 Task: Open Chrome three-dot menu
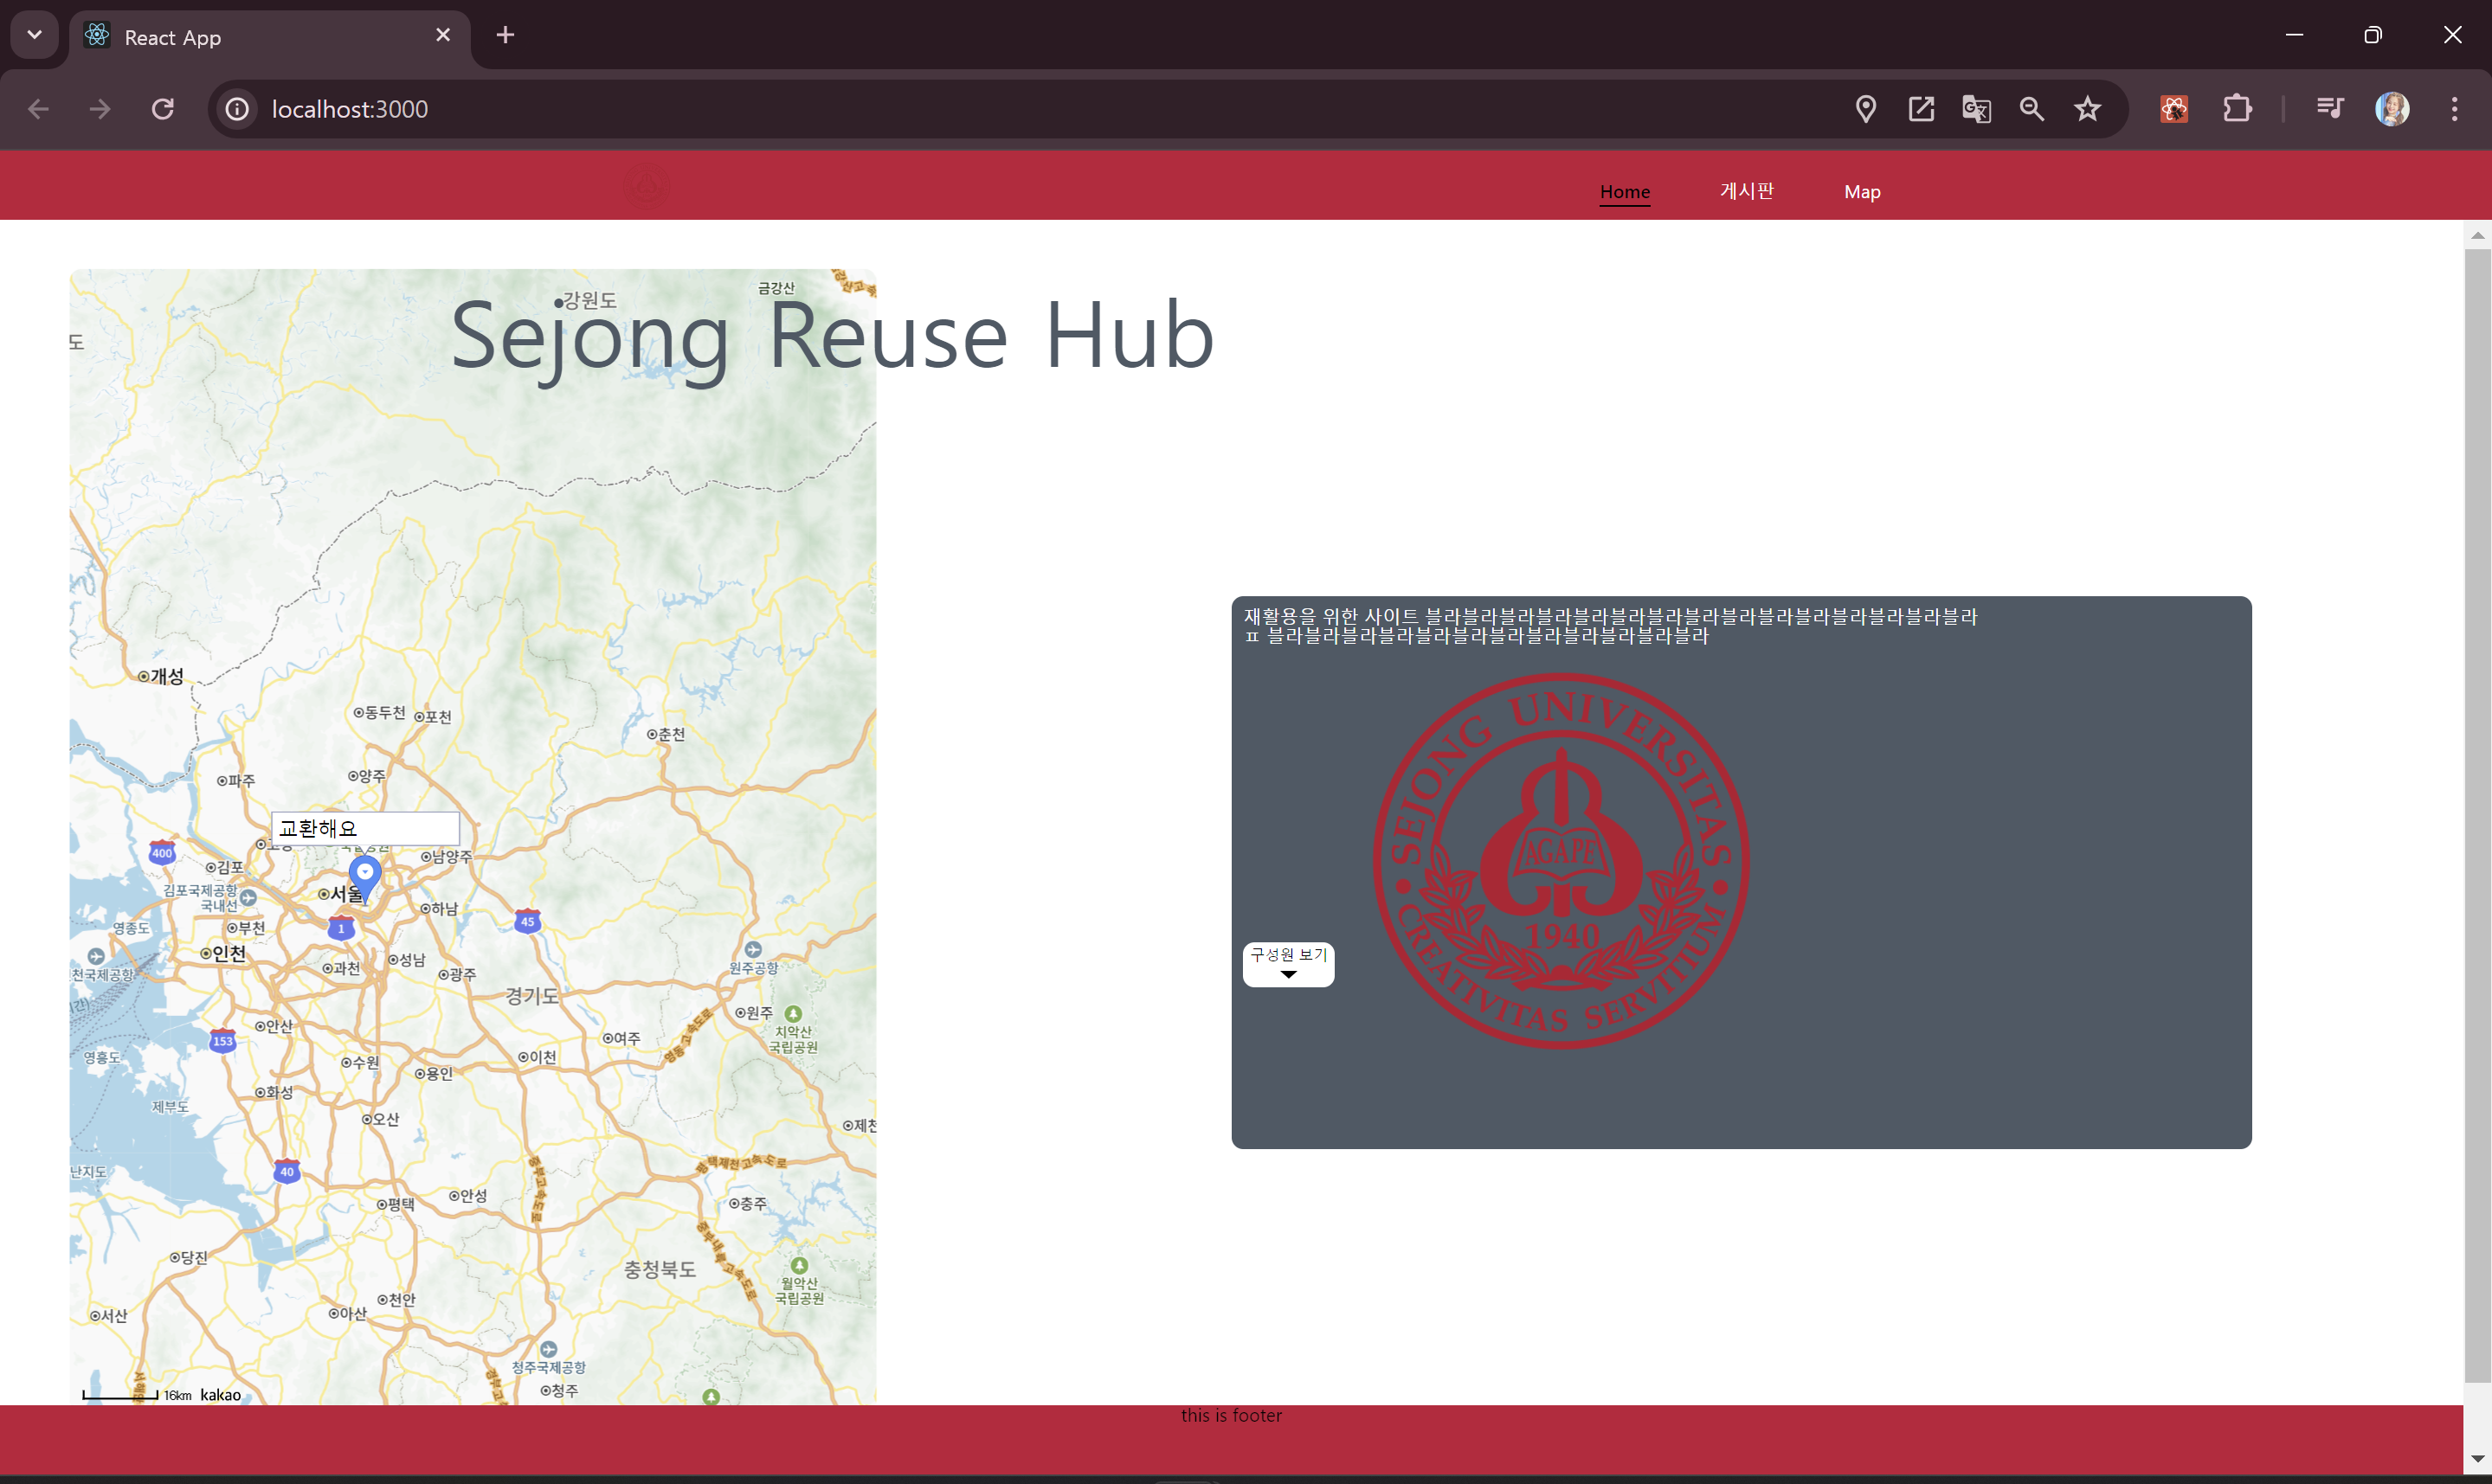(2454, 109)
